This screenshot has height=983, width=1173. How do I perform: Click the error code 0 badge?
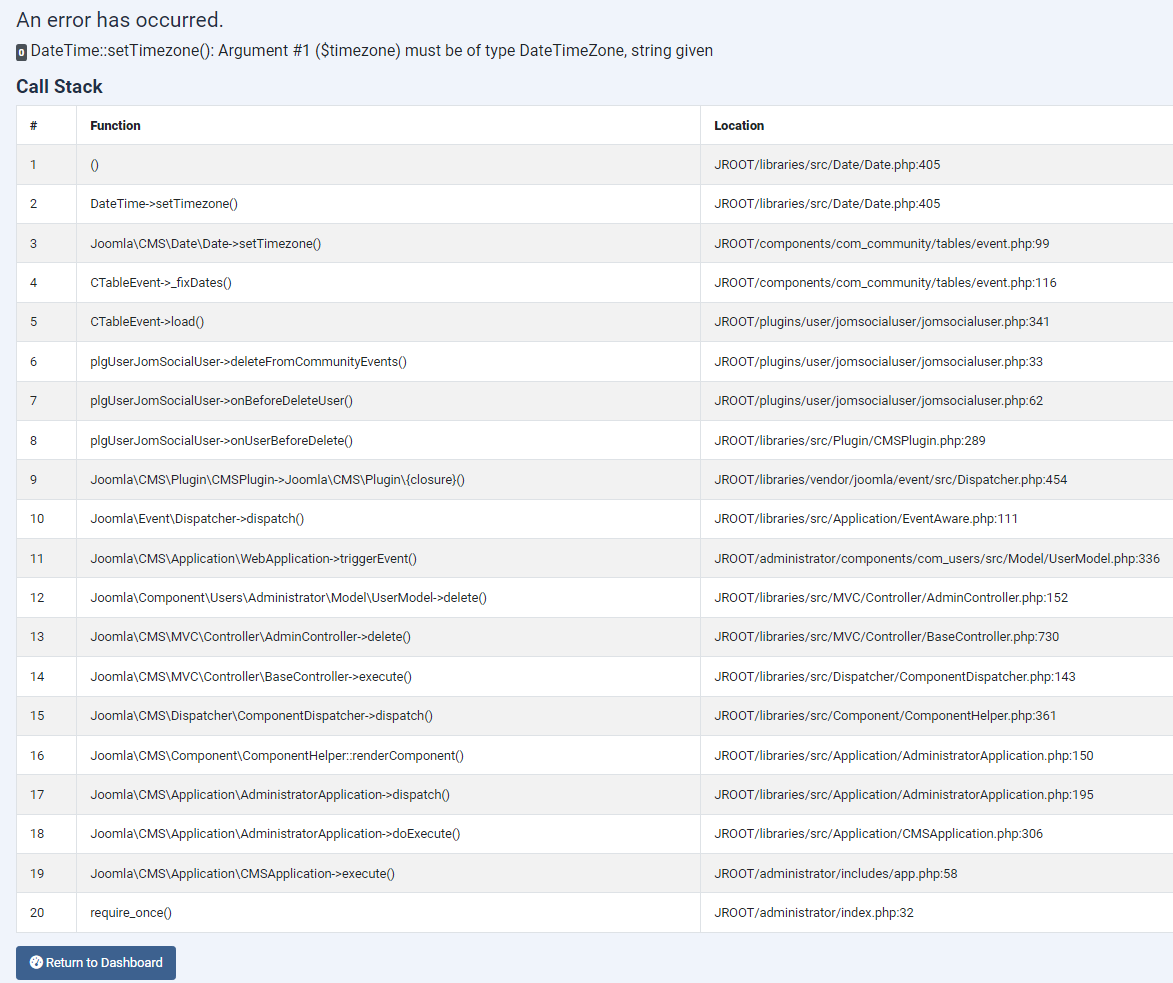[22, 52]
